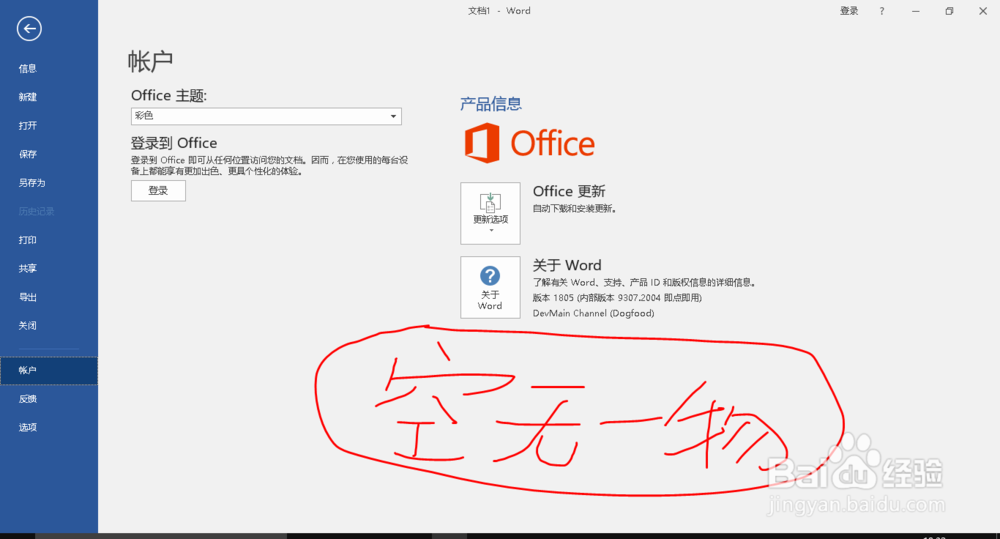This screenshot has width=1000, height=539.
Task: Click the 产品信息 heading
Action: (x=491, y=104)
